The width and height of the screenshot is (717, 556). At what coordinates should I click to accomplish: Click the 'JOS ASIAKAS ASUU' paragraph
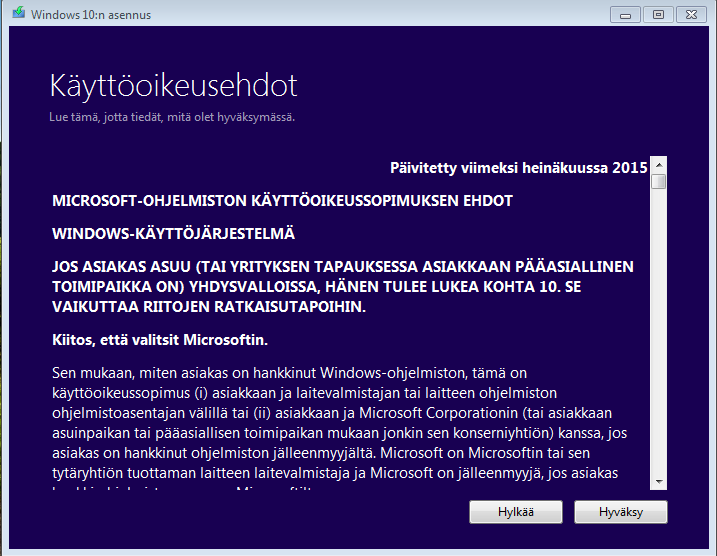click(x=342, y=287)
